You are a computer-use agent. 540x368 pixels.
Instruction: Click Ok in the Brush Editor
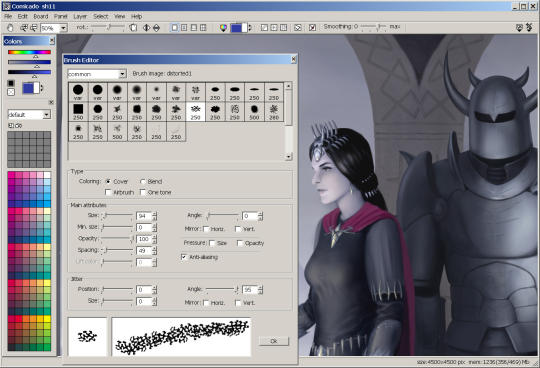pos(274,341)
